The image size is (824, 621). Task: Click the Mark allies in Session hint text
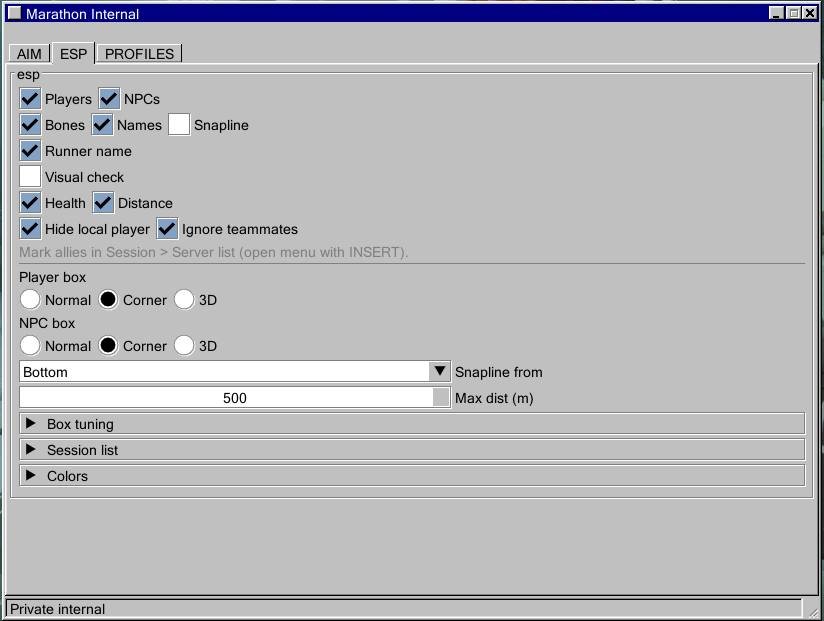tap(213, 253)
